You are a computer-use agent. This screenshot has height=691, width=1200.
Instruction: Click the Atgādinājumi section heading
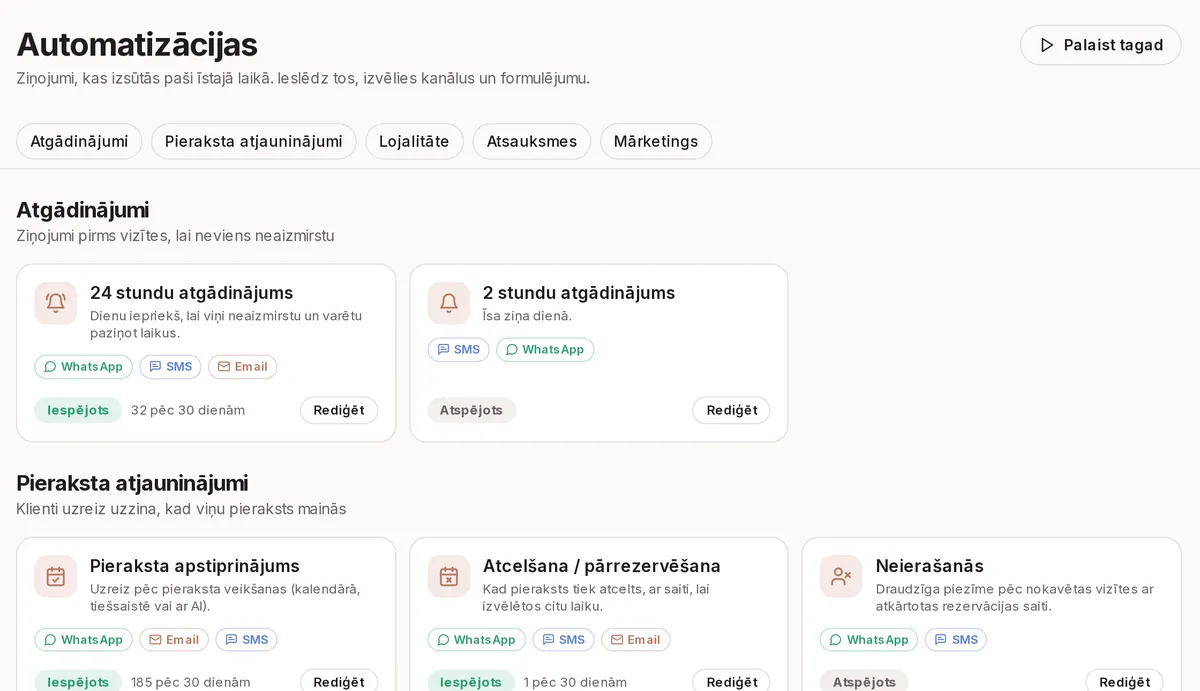tap(83, 210)
